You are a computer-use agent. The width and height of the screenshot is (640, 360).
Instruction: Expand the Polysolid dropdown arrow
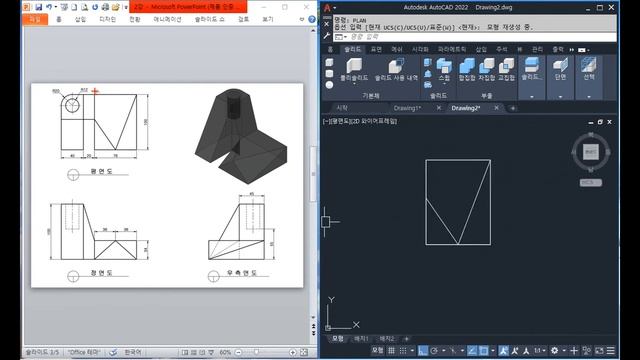(x=354, y=84)
